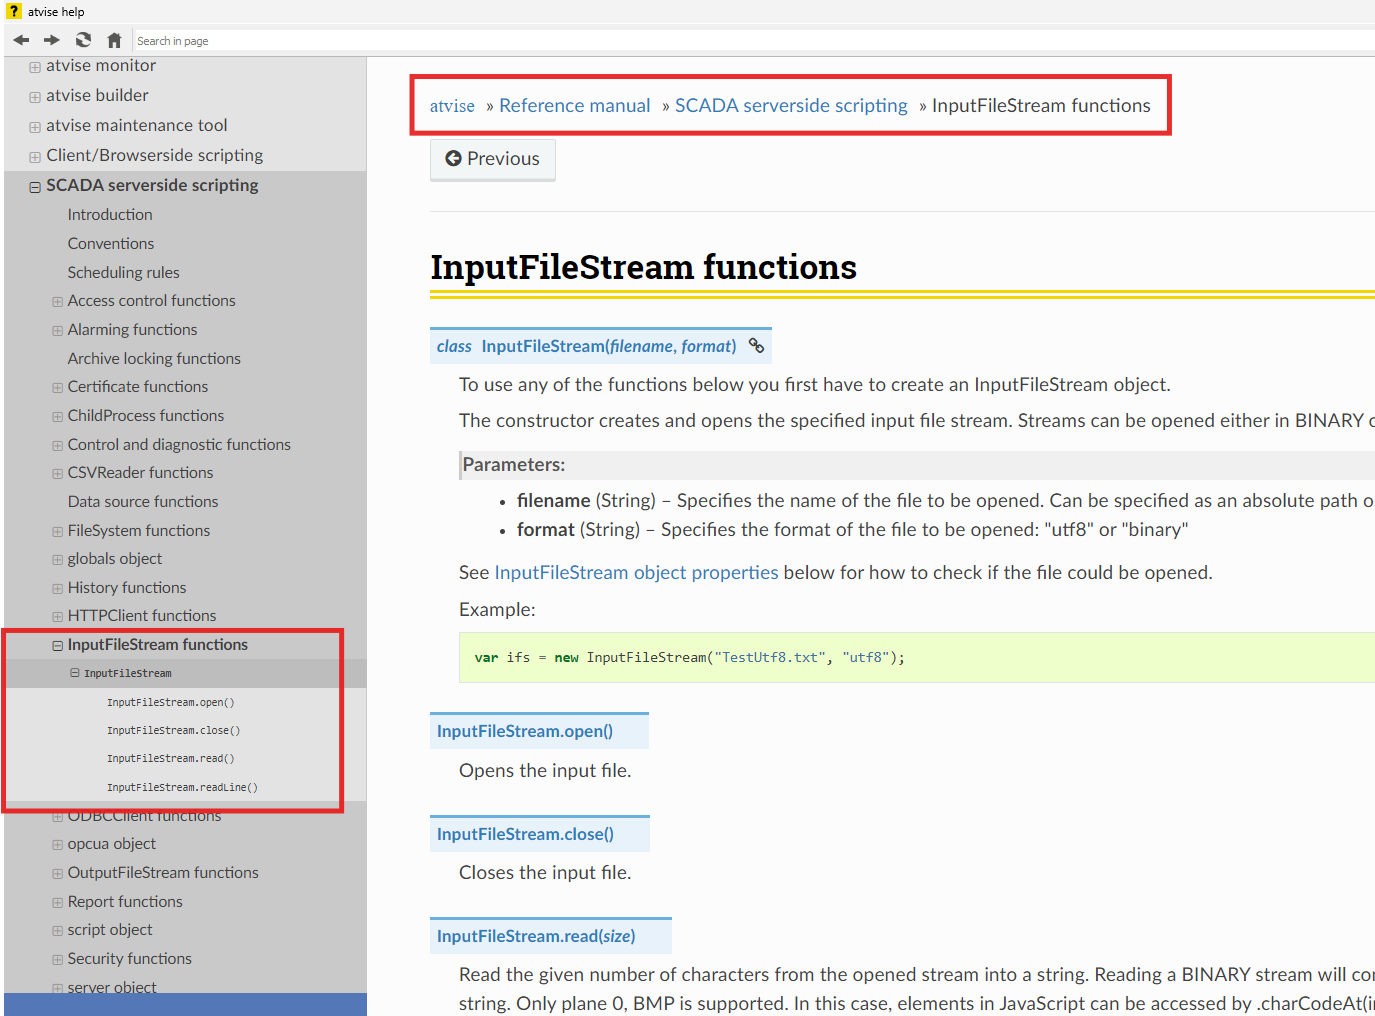
Task: Copy permalink icon next to InputFileStream class
Action: 757,345
